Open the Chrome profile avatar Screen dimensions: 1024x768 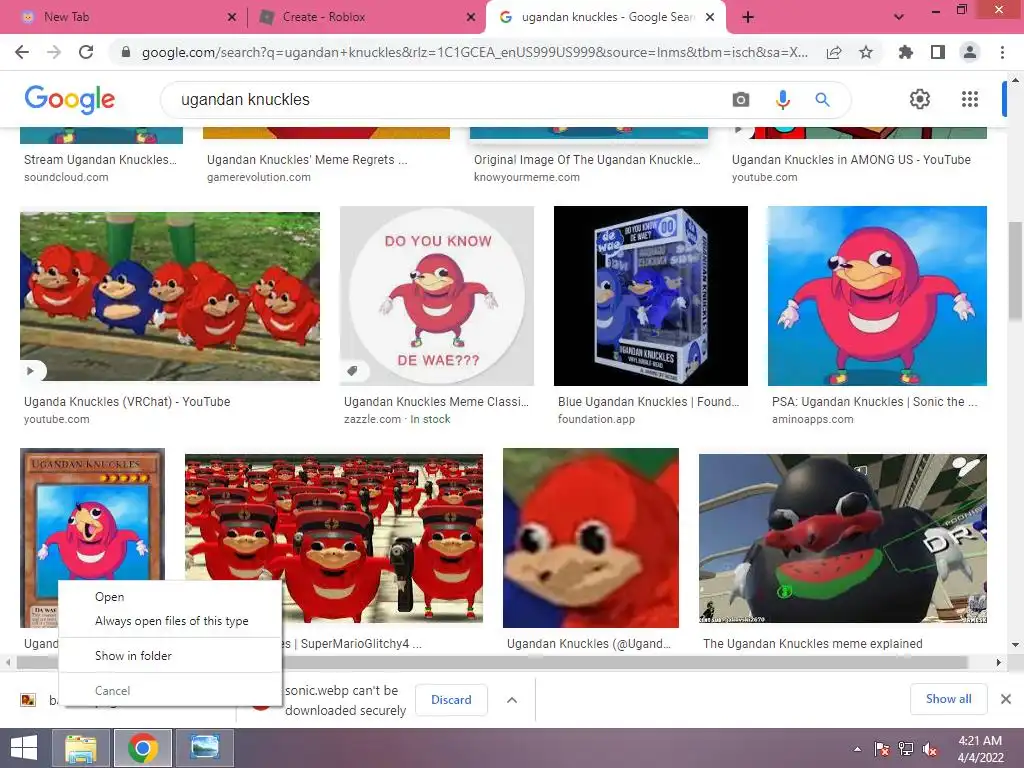pos(970,52)
